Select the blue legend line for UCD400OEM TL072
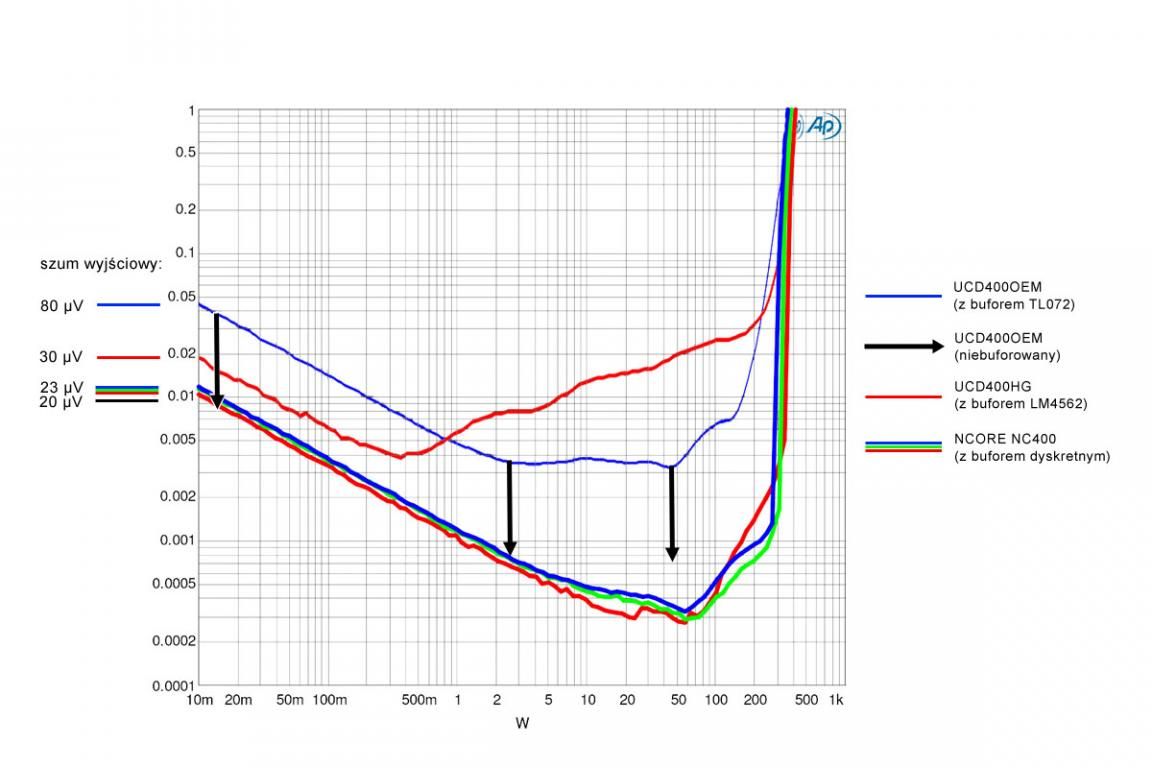The image size is (1152, 768). pos(903,296)
